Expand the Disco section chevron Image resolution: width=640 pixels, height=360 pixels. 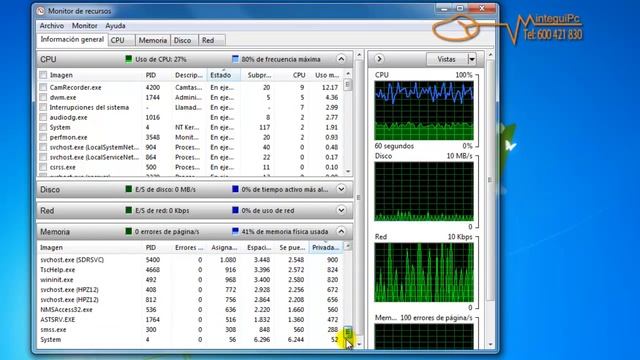341,189
